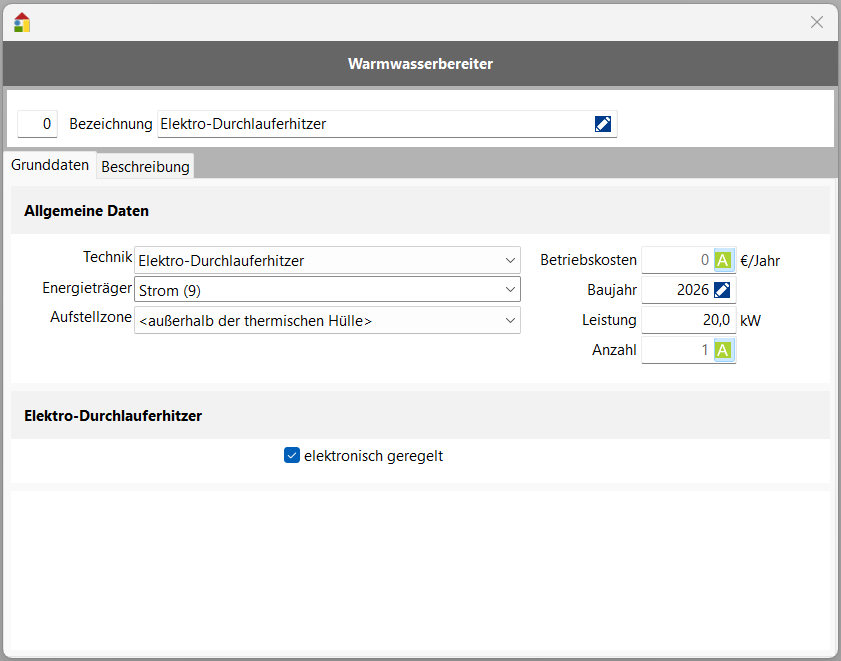
Task: Click the number field left of Bezeichnung
Action: click(37, 124)
